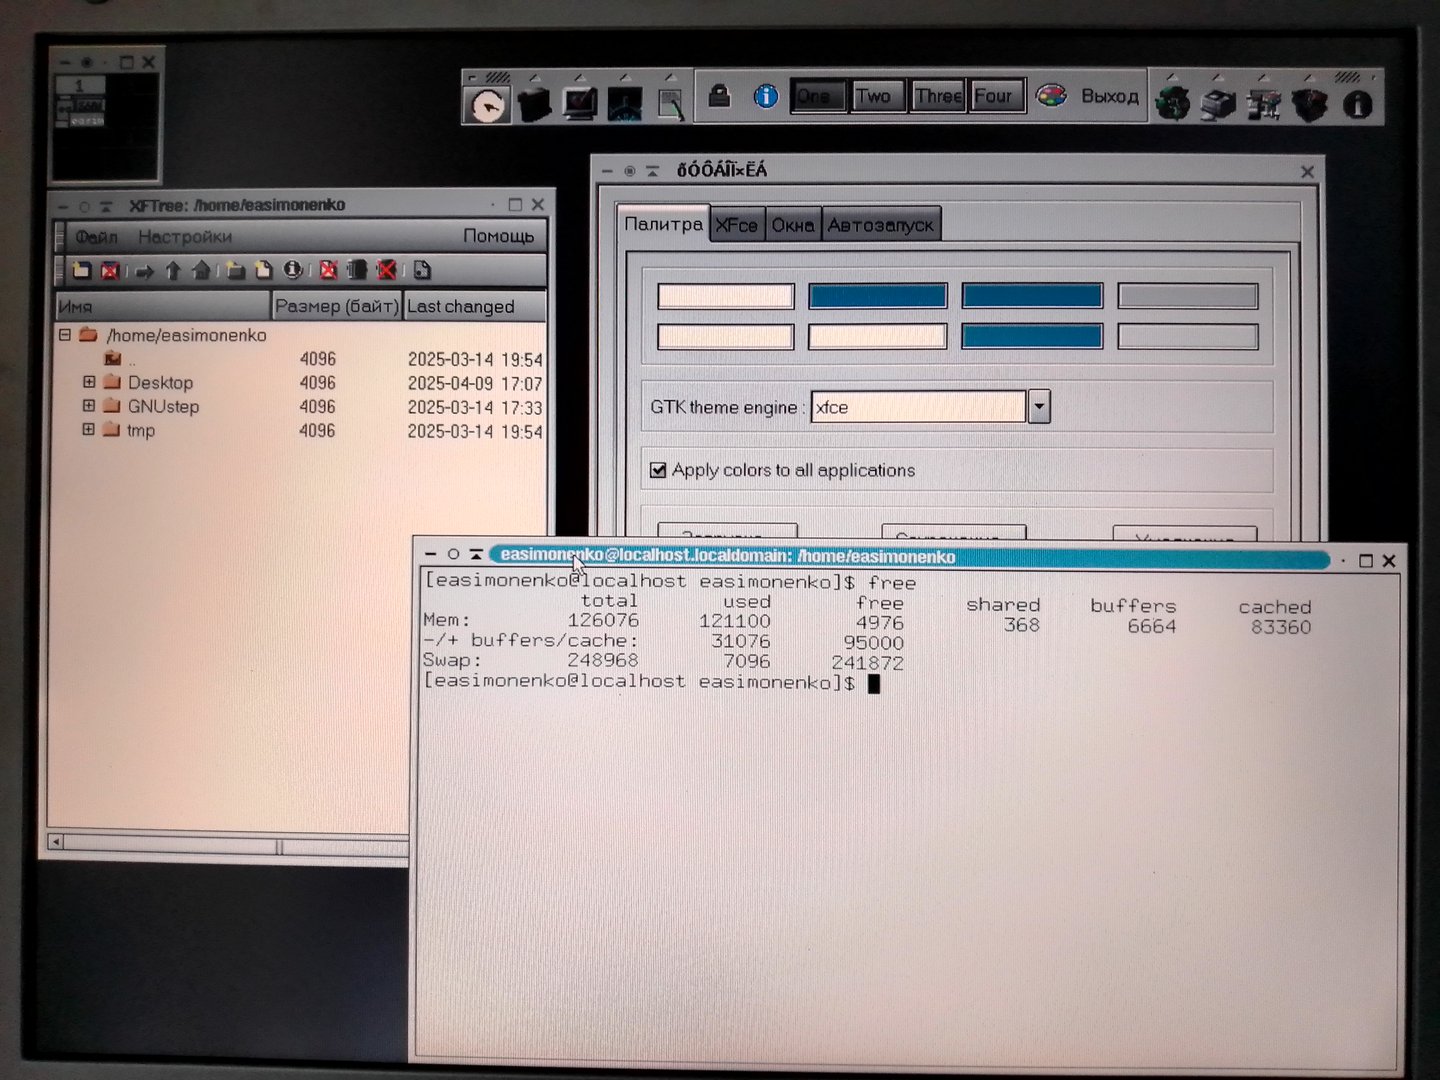This screenshot has height=1080, width=1440.
Task: Pick the first cream swatch in the top row
Action: (726, 296)
